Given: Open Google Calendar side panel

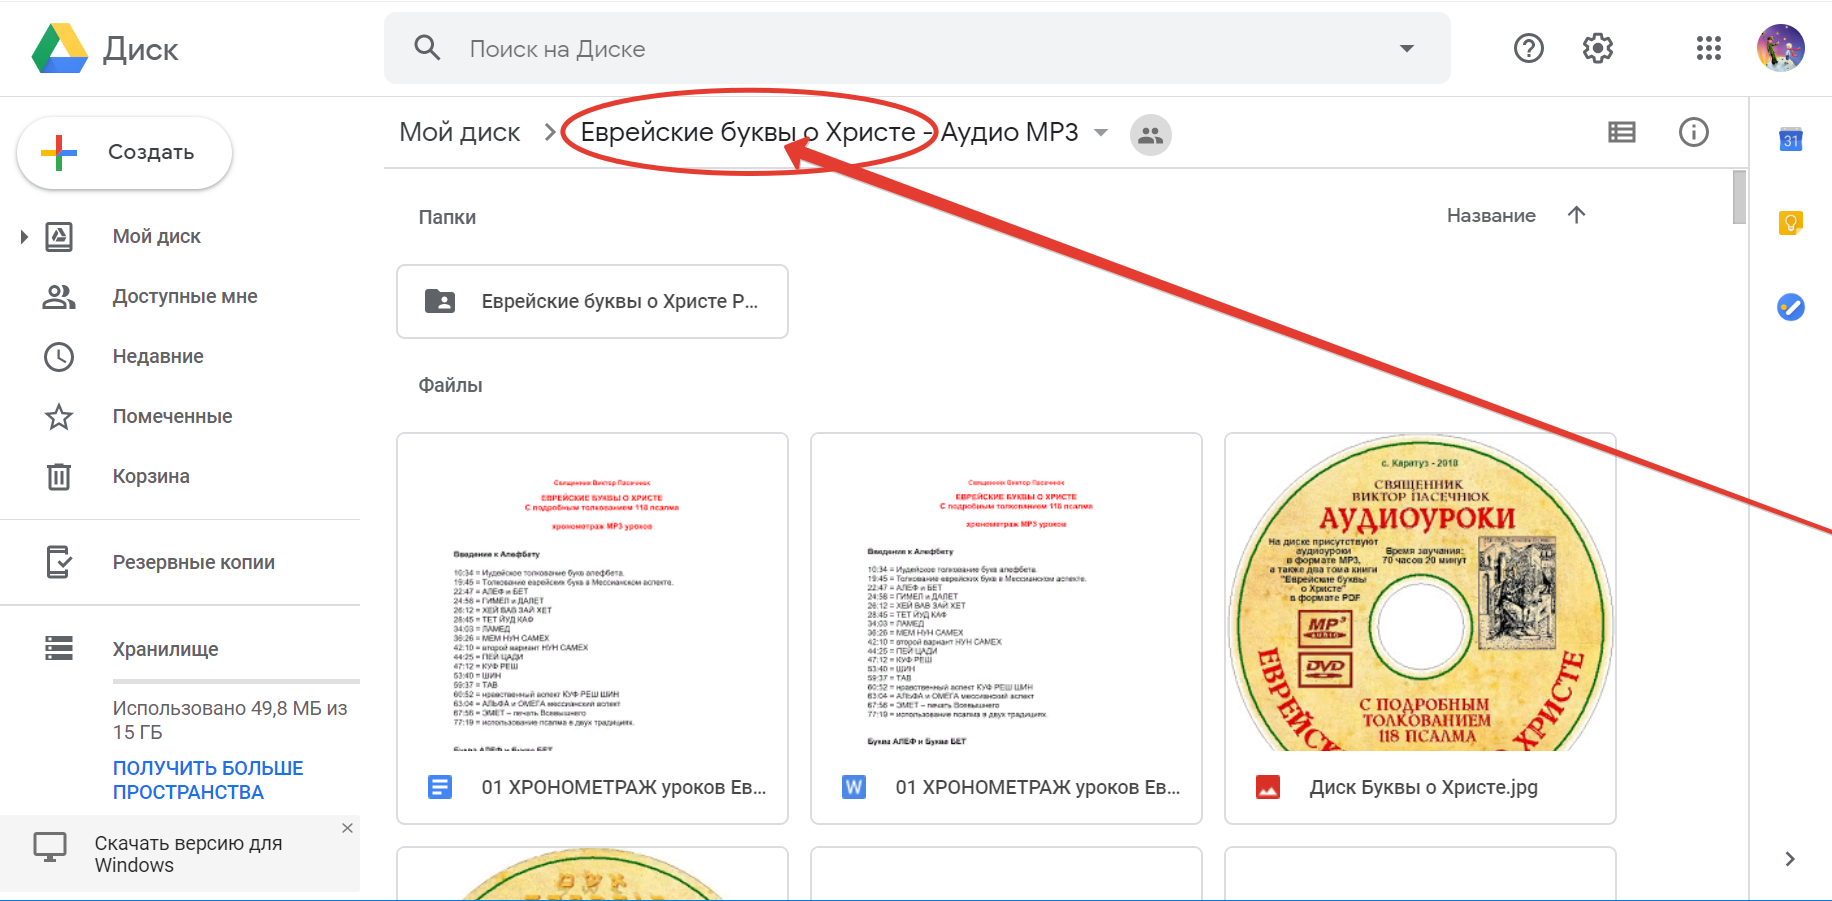Looking at the screenshot, I should [x=1790, y=140].
